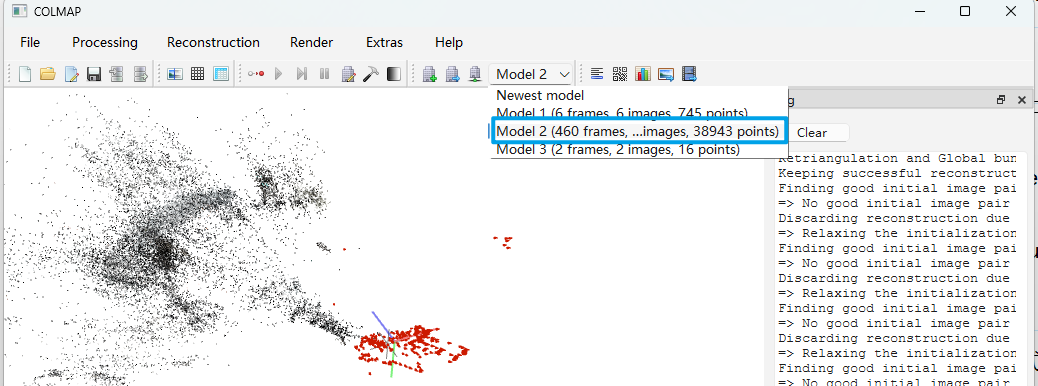
Task: Minimize the COLMAP window
Action: point(920,11)
